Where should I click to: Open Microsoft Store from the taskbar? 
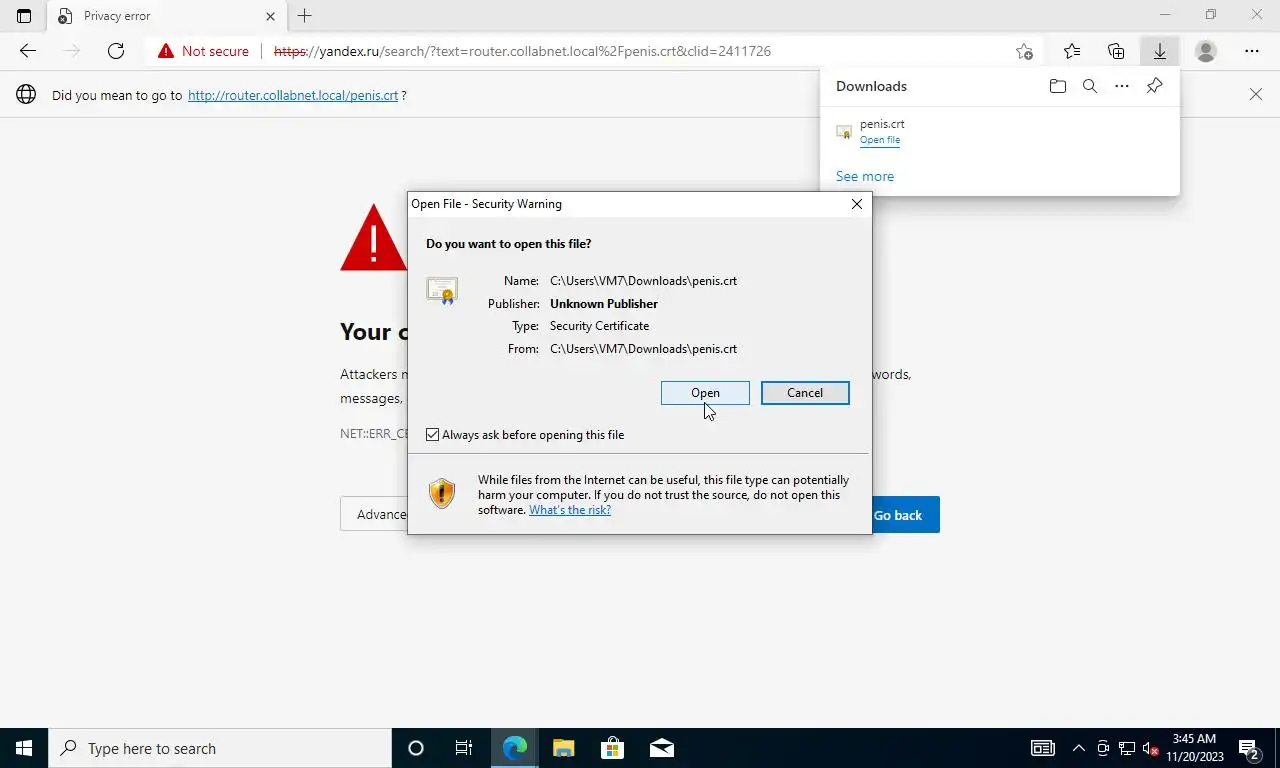[612, 748]
